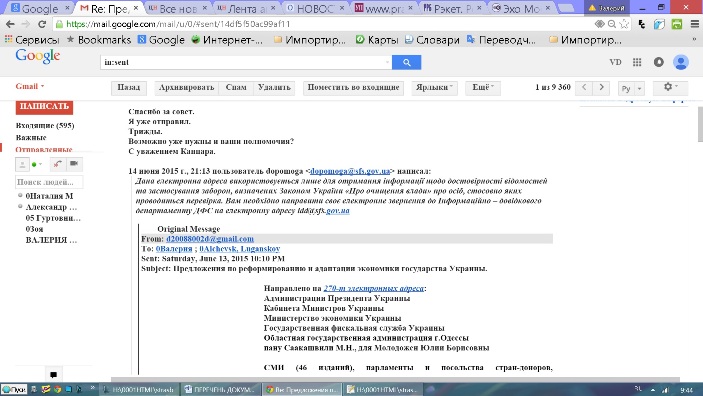Open 270-ти электронных адреса link
The height and width of the screenshot is (396, 703).
point(373,288)
